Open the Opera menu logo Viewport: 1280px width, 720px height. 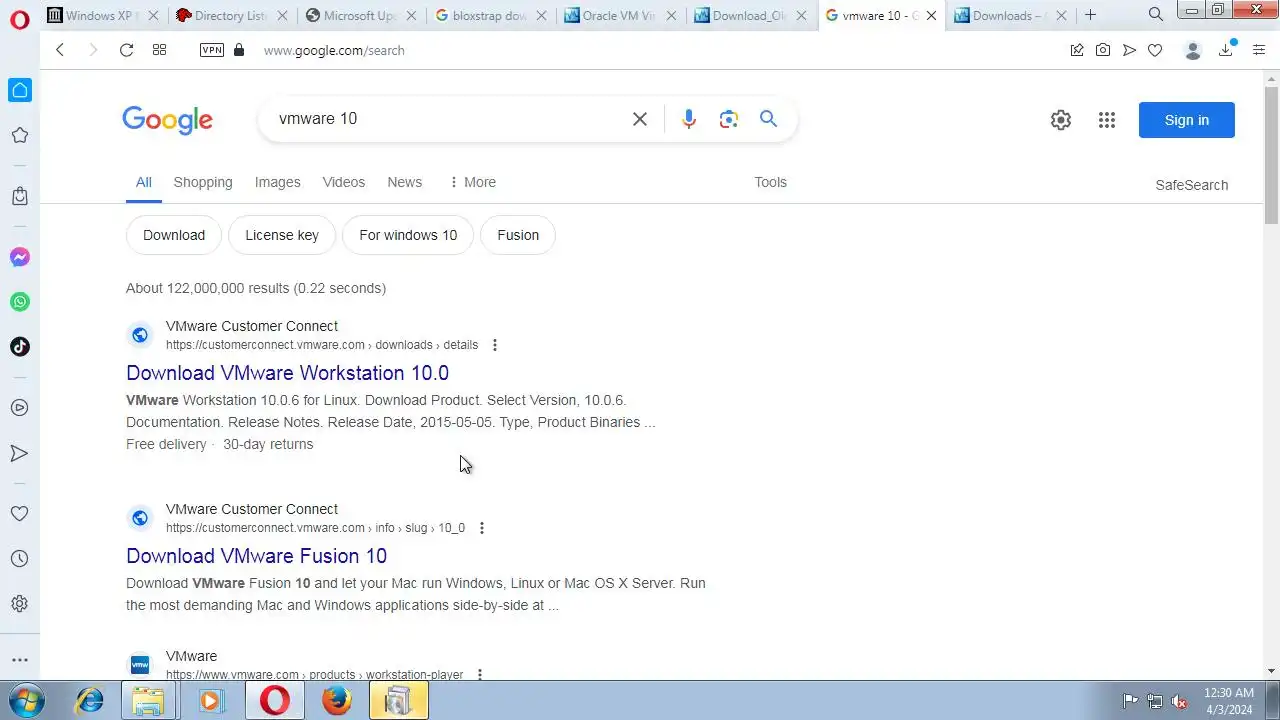point(19,17)
